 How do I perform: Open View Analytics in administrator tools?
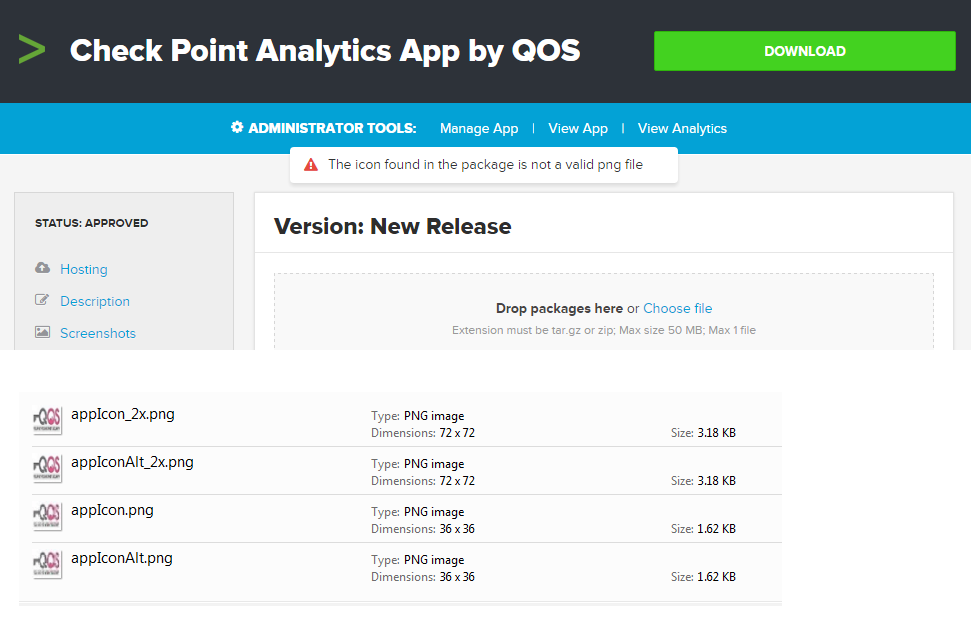pos(682,128)
